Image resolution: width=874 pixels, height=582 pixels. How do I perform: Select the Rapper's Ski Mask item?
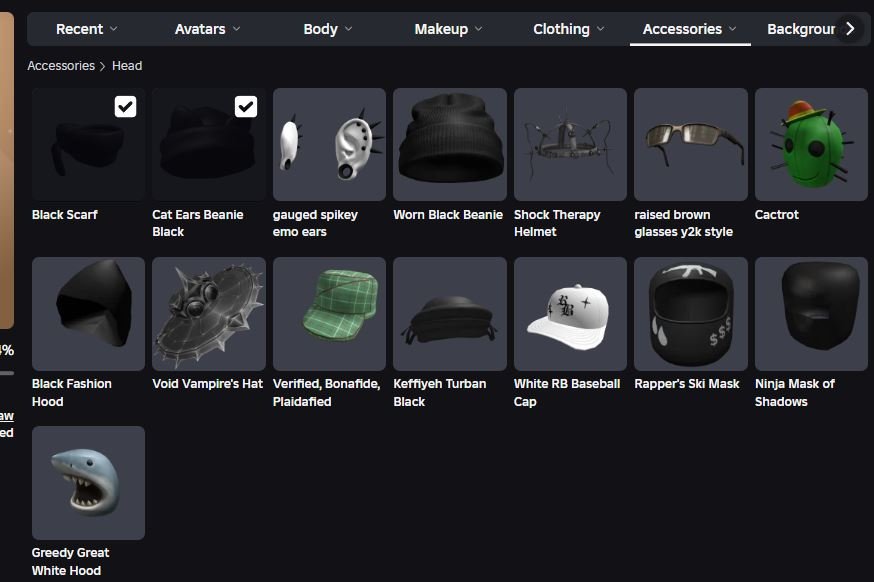(691, 314)
